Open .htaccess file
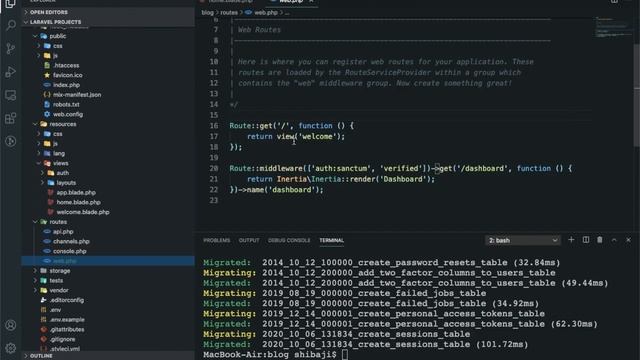 pyautogui.click(x=66, y=65)
